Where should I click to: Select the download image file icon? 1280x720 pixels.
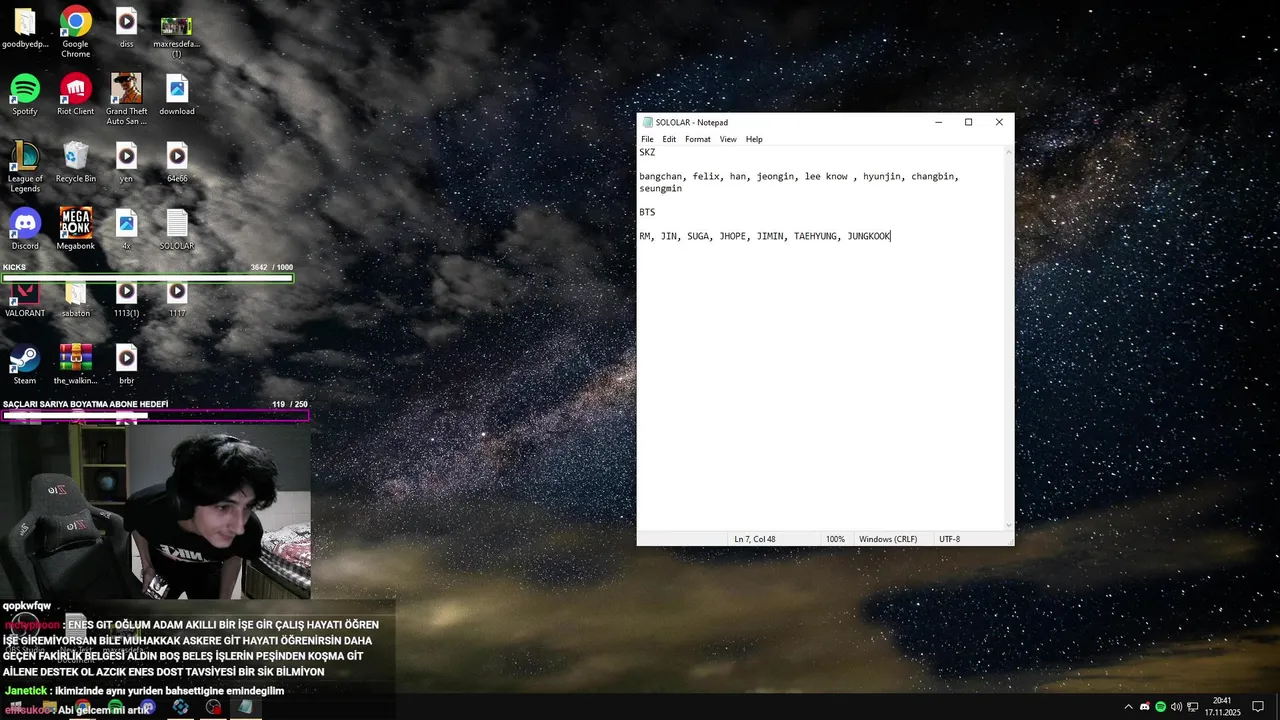point(177,94)
